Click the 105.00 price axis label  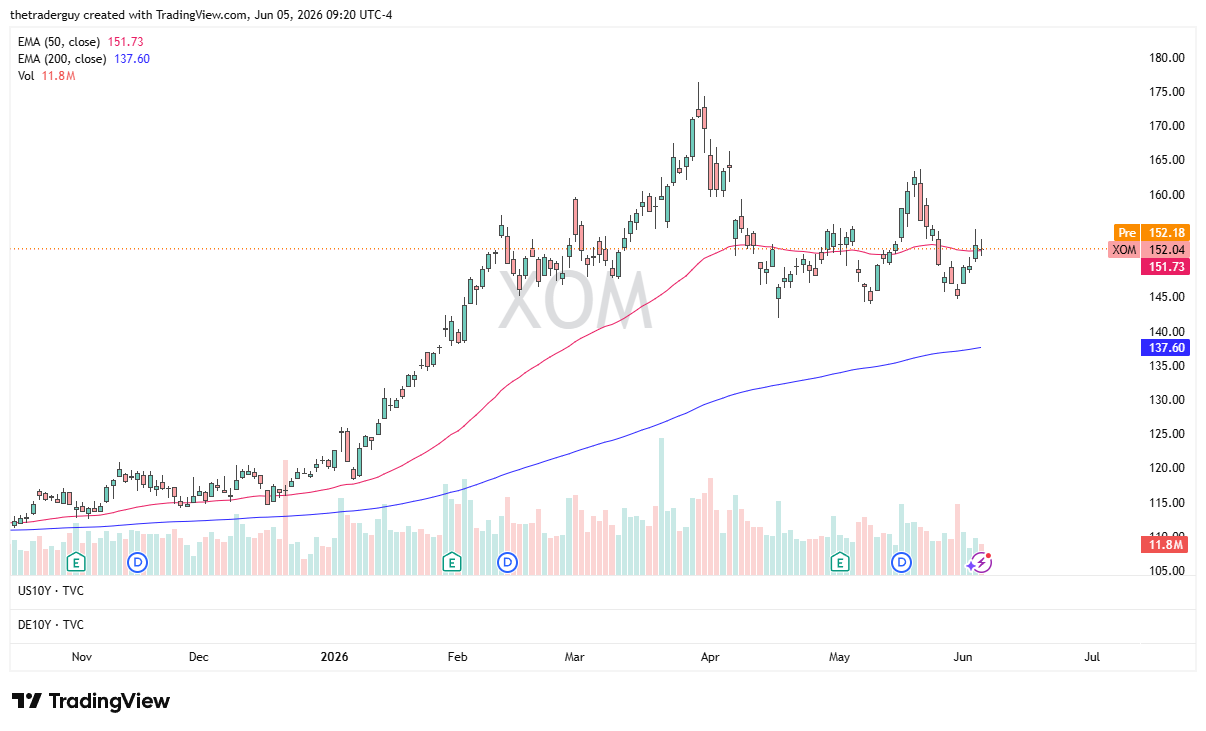pyautogui.click(x=1167, y=571)
